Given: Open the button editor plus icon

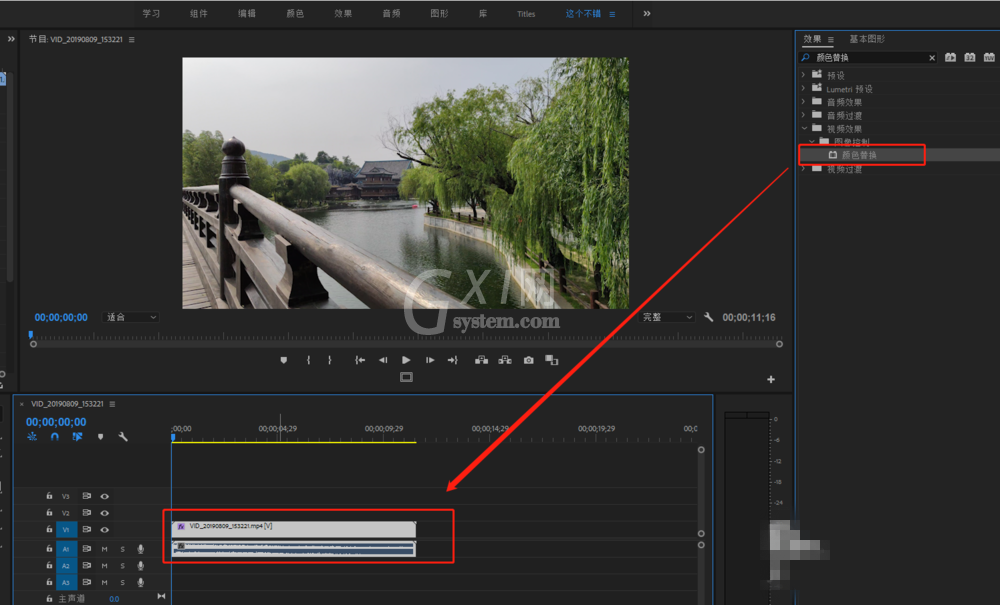Looking at the screenshot, I should pyautogui.click(x=770, y=379).
